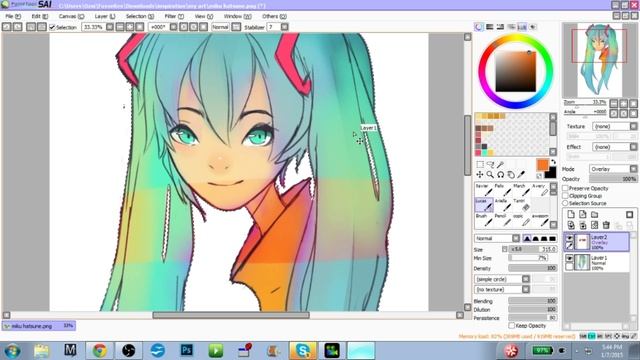Choose the Tantri eraser preset
This screenshot has height=360, width=640.
(x=521, y=205)
